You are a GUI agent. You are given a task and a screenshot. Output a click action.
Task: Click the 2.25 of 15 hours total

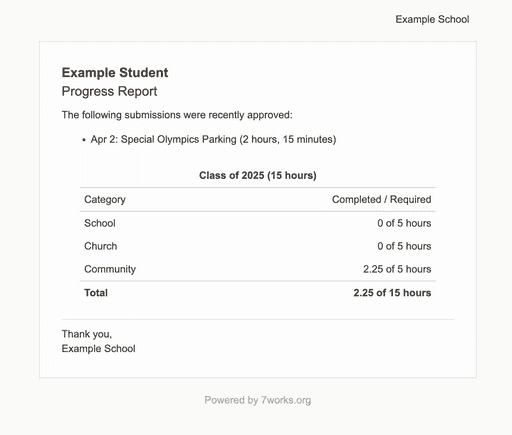tap(392, 293)
